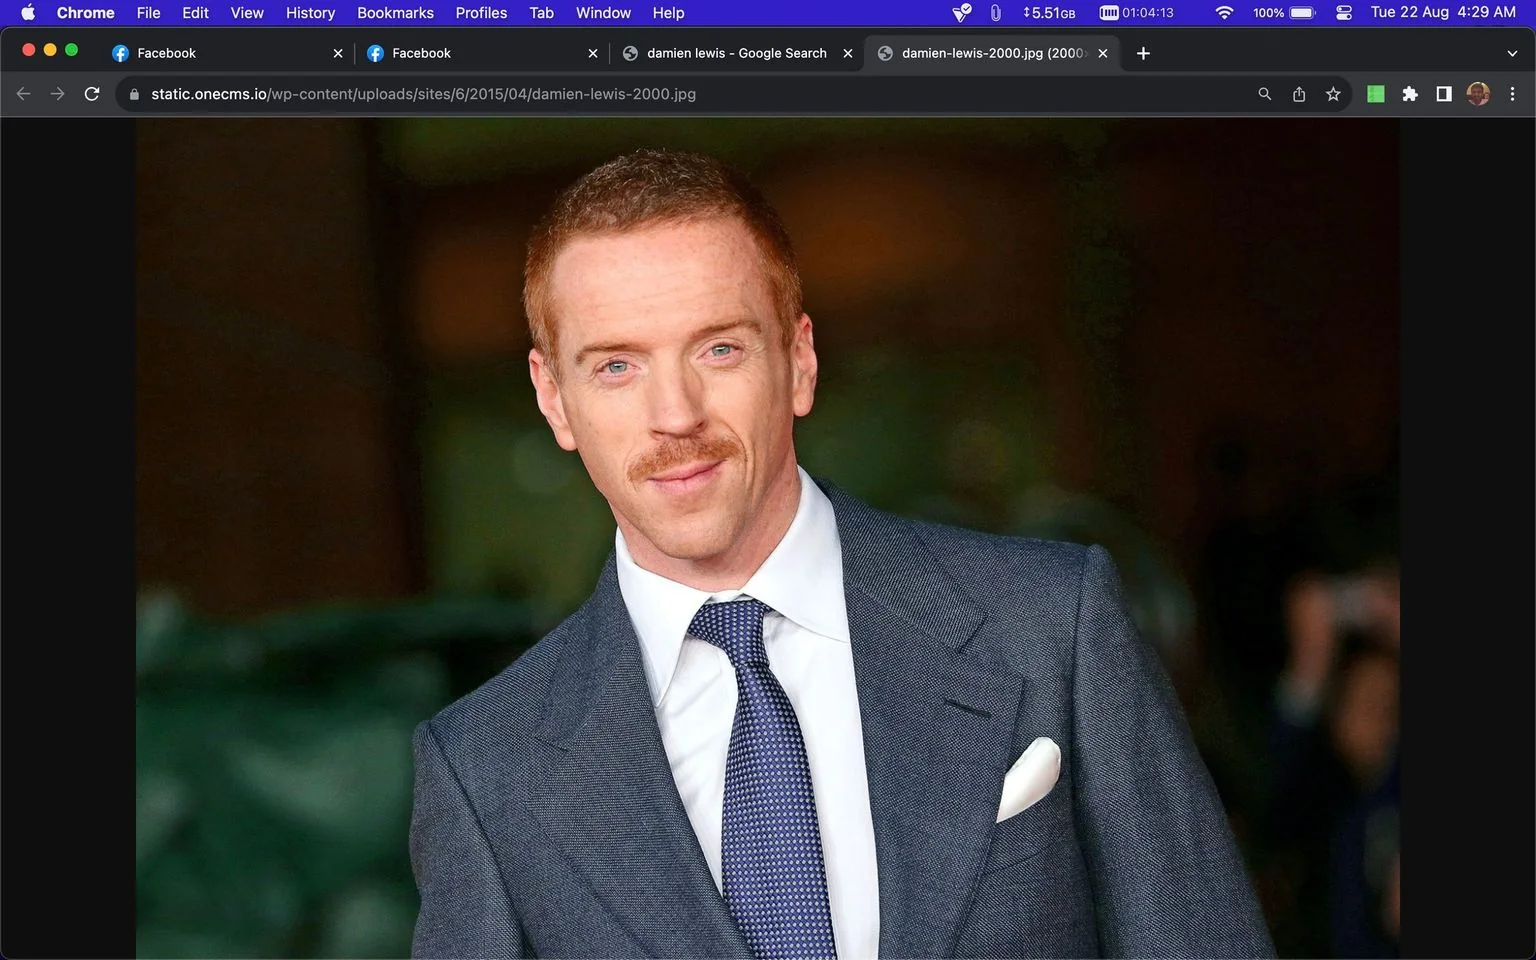Image resolution: width=1536 pixels, height=960 pixels.
Task: Open the Share this page icon
Action: pos(1299,94)
